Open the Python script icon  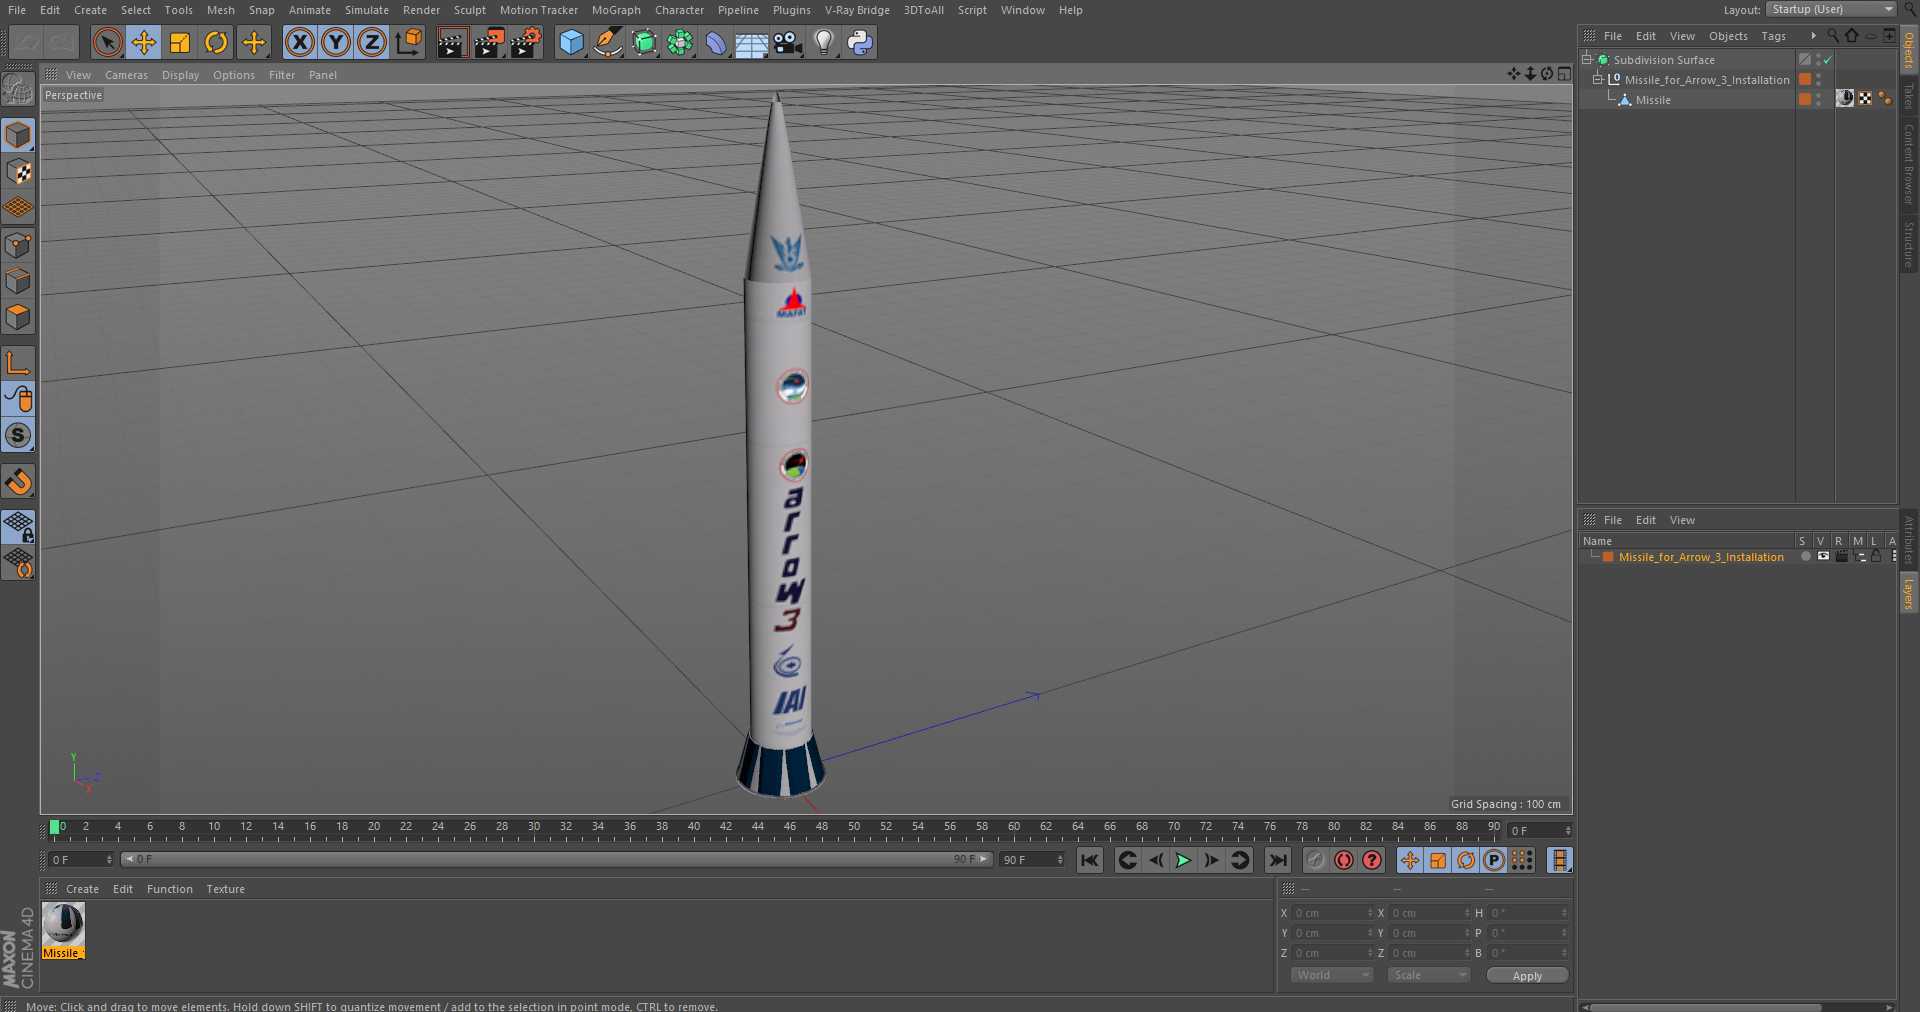tap(860, 42)
